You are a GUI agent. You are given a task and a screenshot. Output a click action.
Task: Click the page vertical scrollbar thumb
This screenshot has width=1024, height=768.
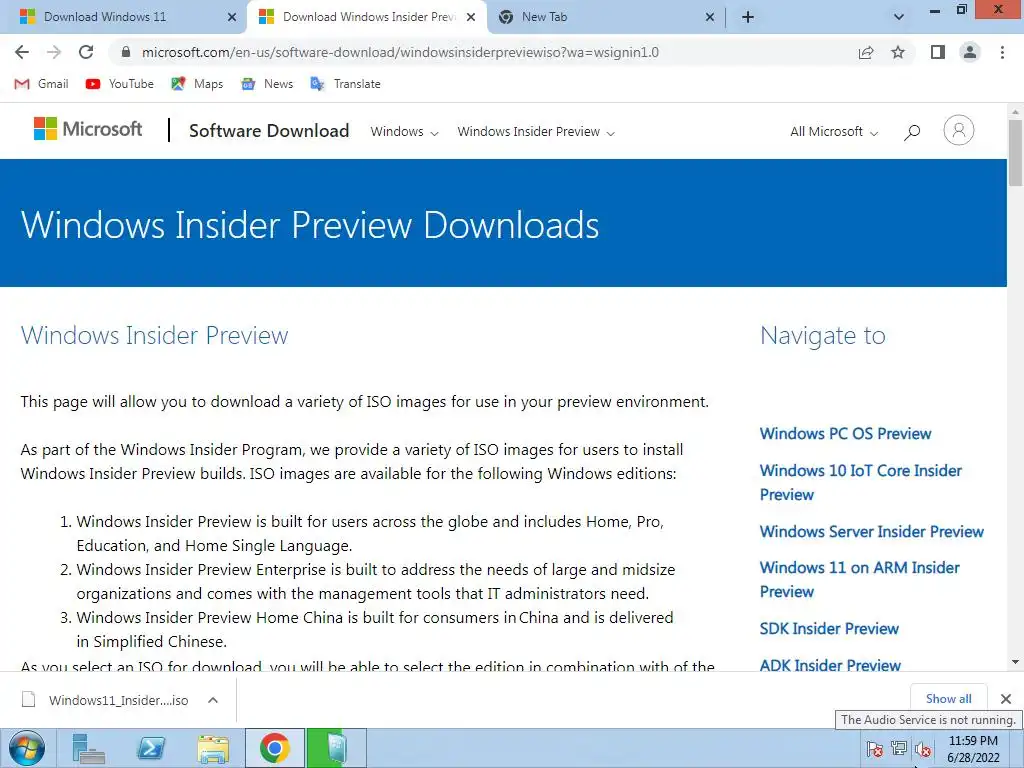[1015, 152]
